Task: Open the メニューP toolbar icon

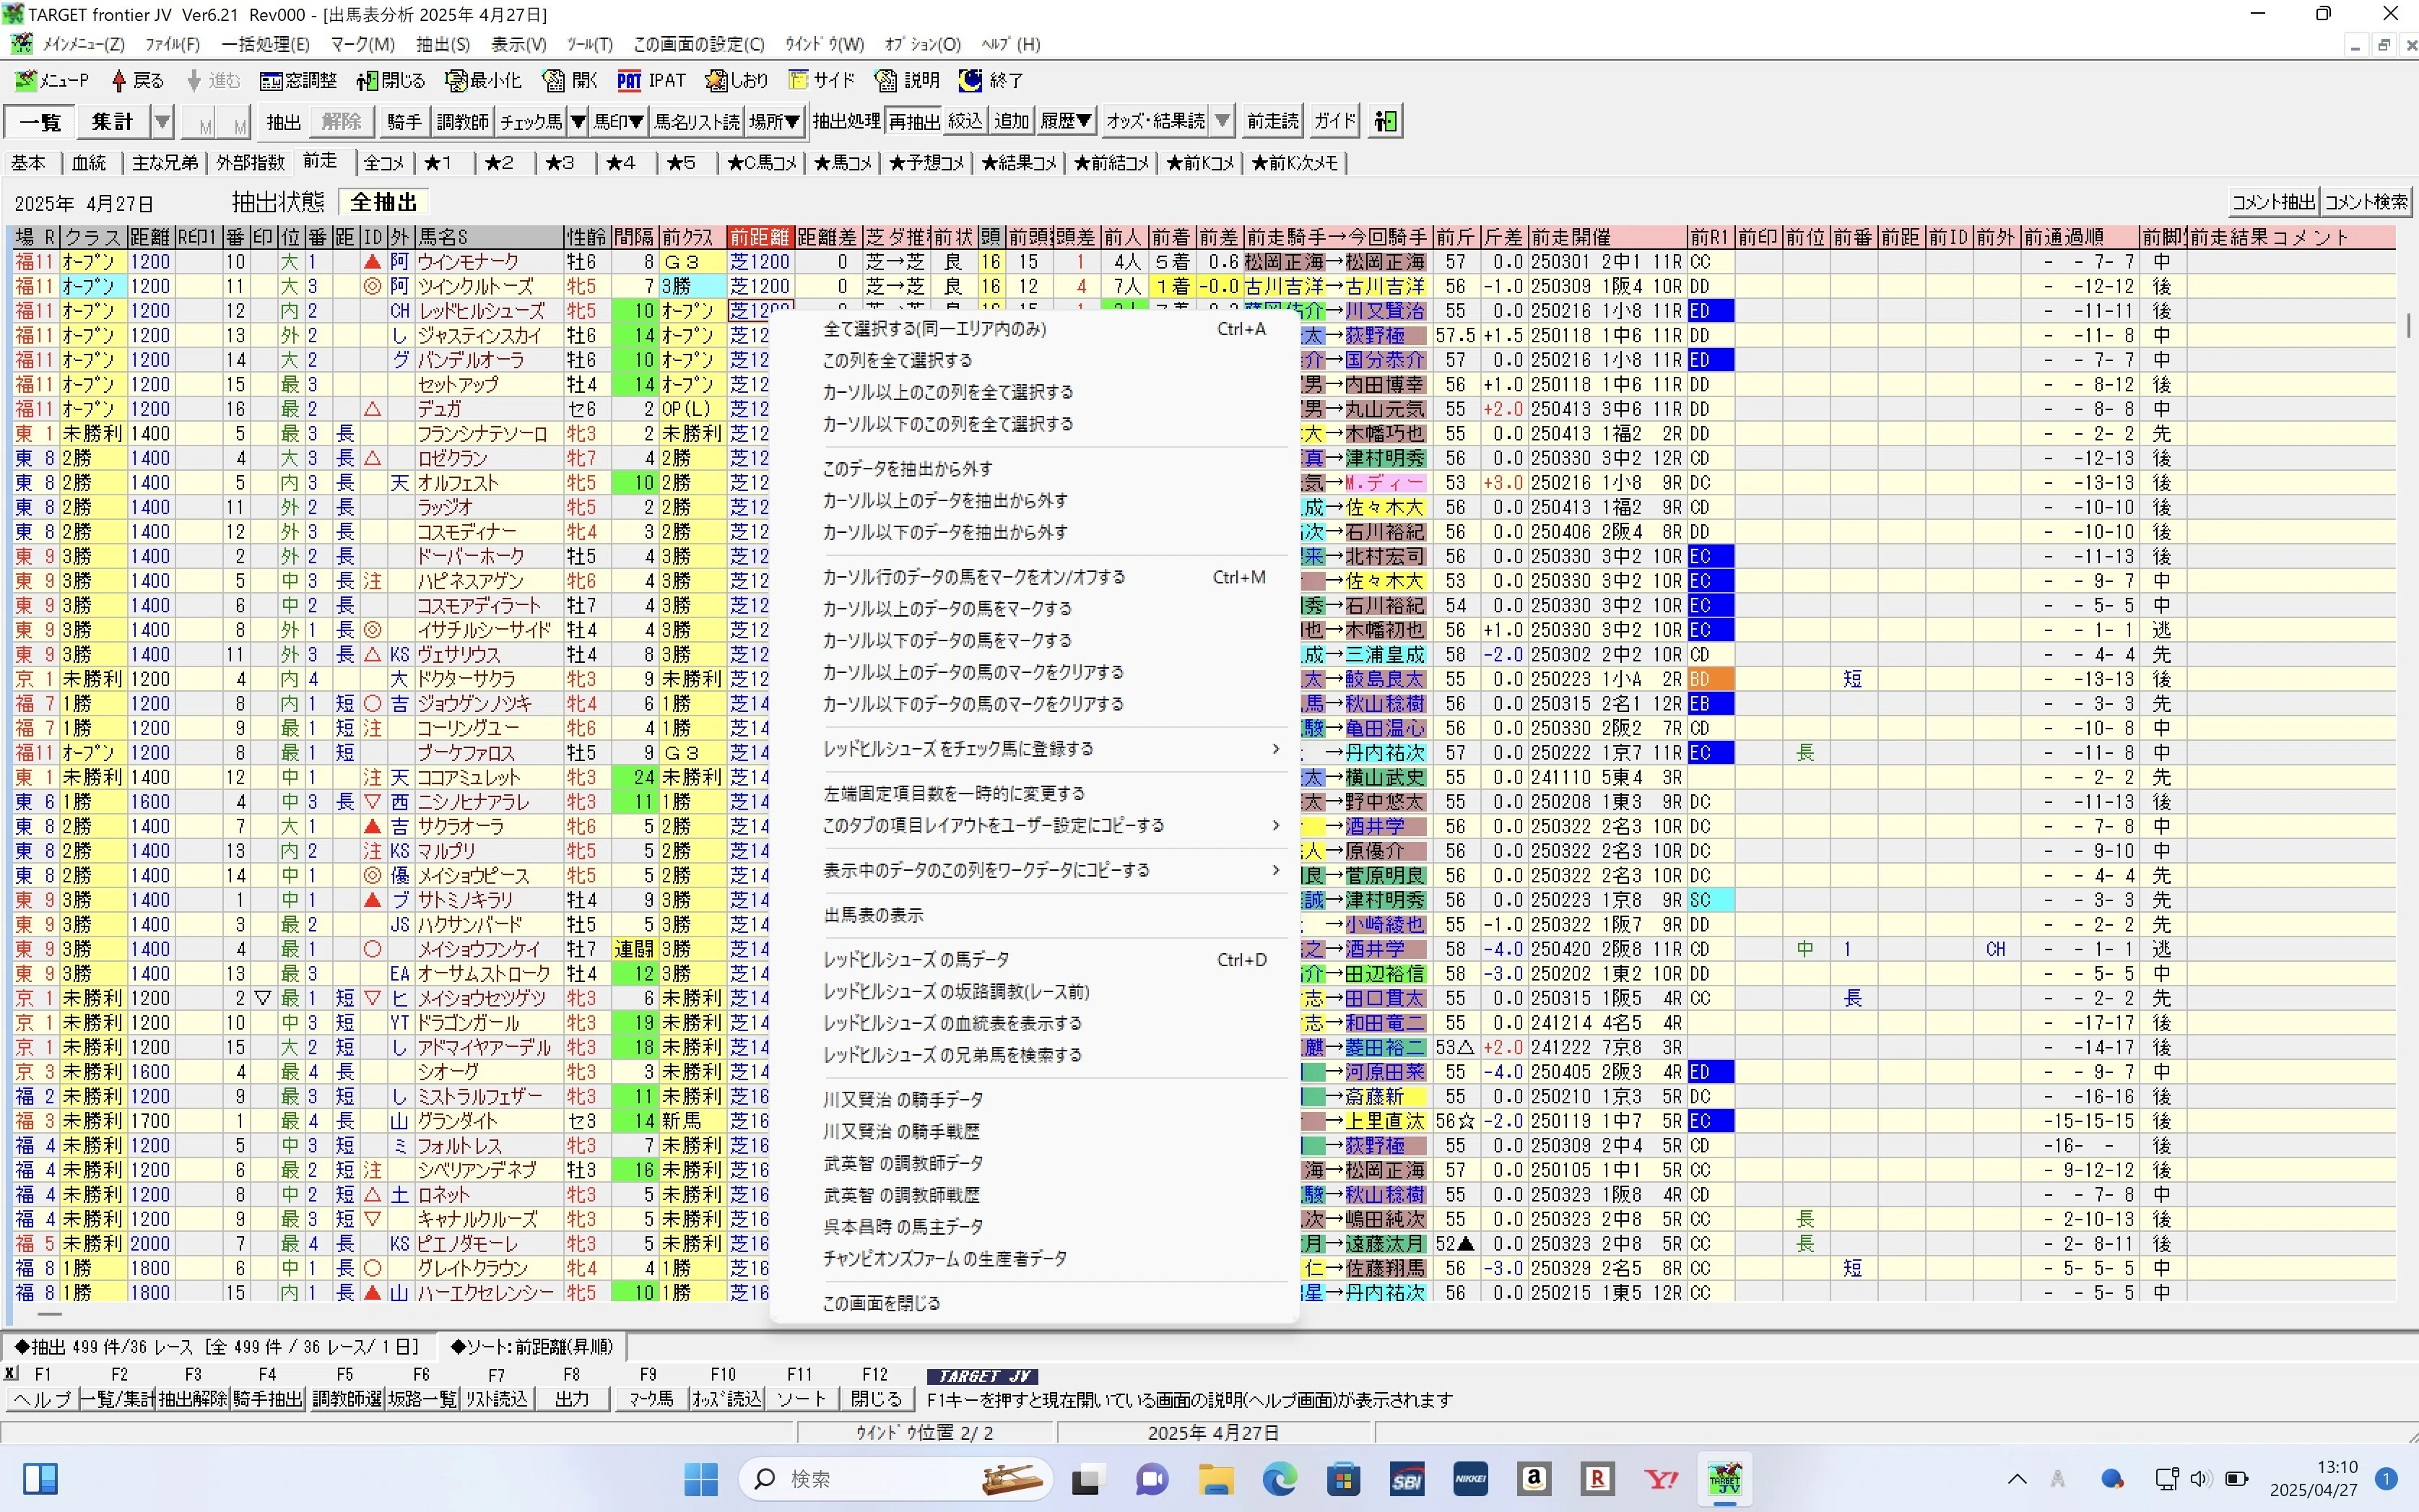Action: [x=51, y=81]
